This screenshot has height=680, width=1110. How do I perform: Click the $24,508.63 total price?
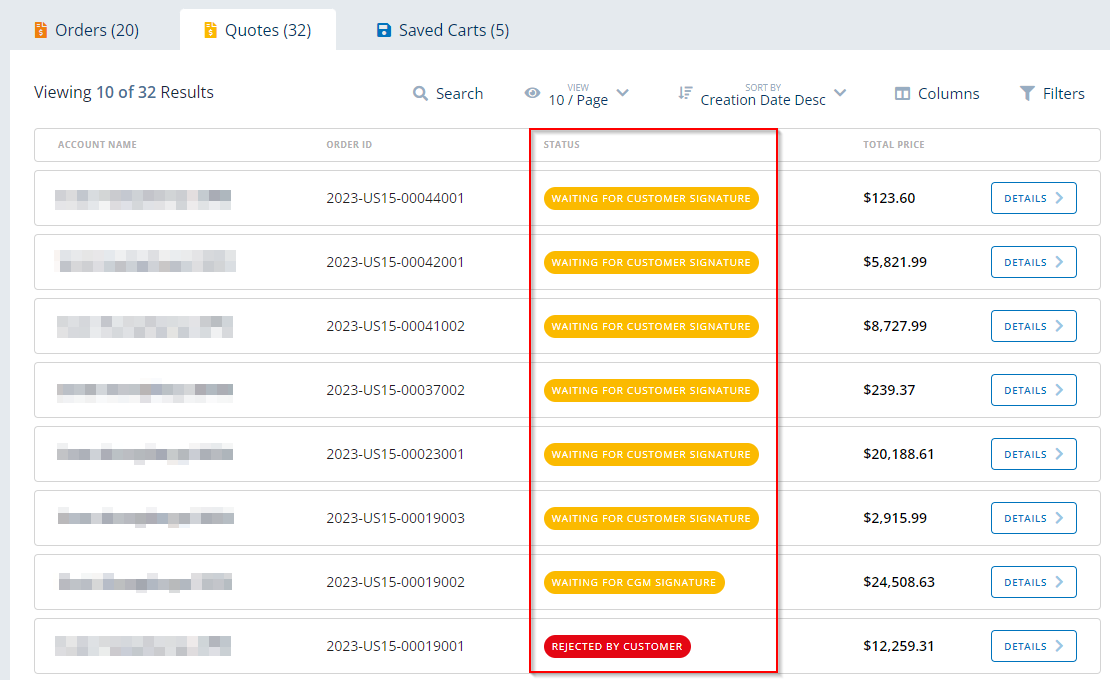(899, 582)
